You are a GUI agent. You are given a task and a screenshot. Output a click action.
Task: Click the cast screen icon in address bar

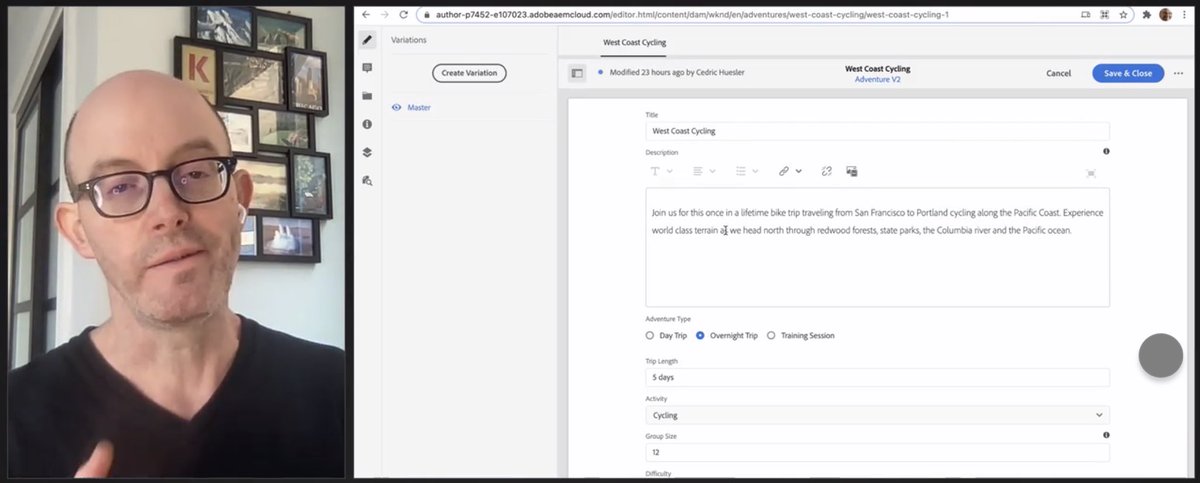1086,15
